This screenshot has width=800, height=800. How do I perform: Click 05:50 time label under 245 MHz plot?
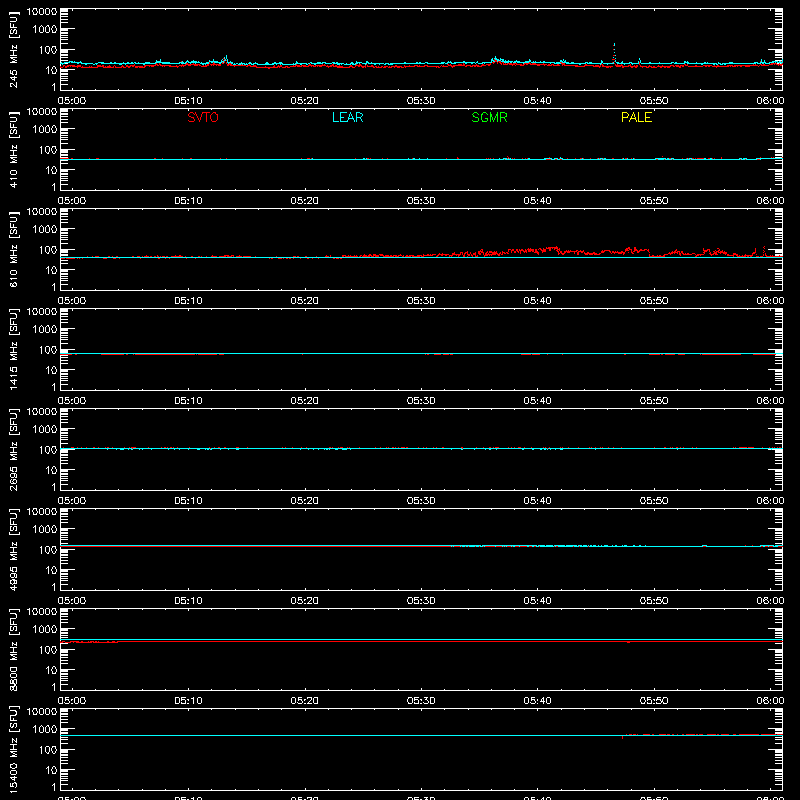point(654,101)
